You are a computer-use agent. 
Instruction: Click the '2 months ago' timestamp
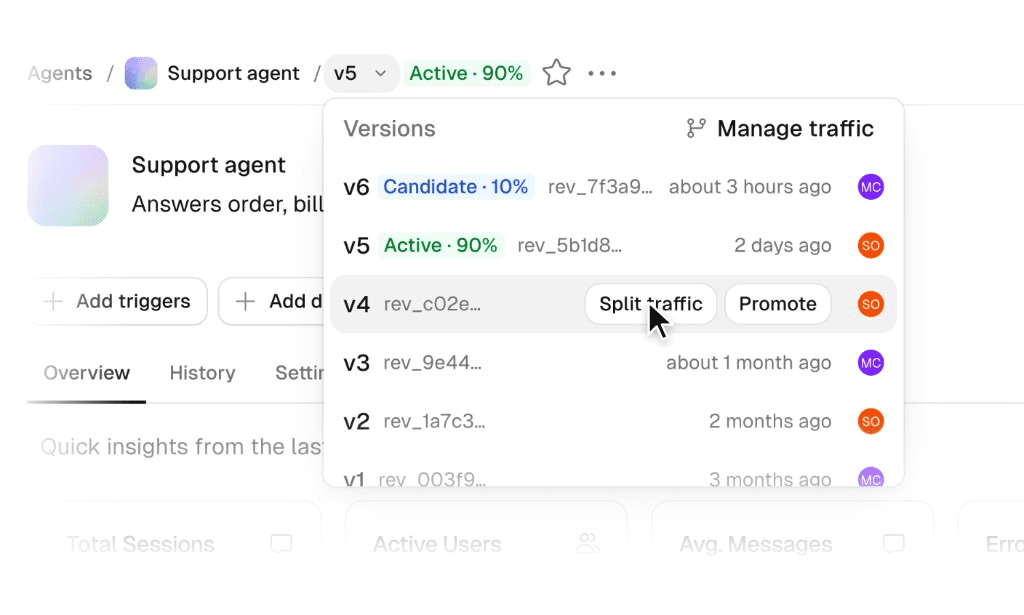point(770,422)
